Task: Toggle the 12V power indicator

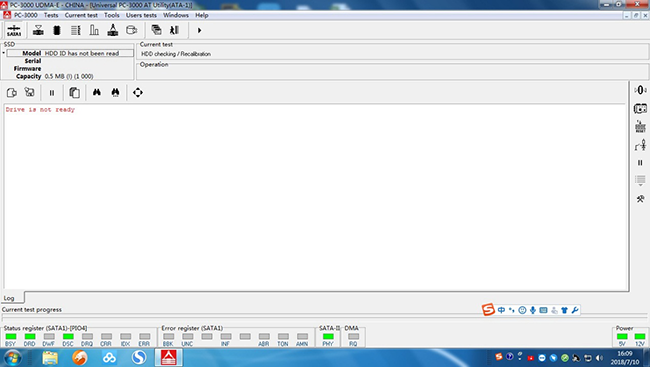Action: tap(640, 336)
